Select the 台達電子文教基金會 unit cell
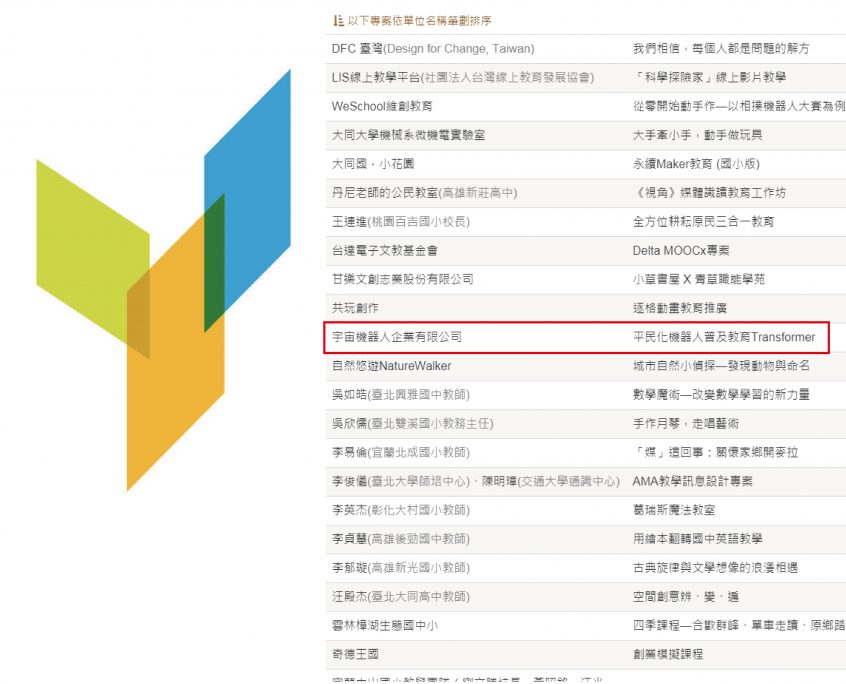846x684 pixels. pos(384,251)
